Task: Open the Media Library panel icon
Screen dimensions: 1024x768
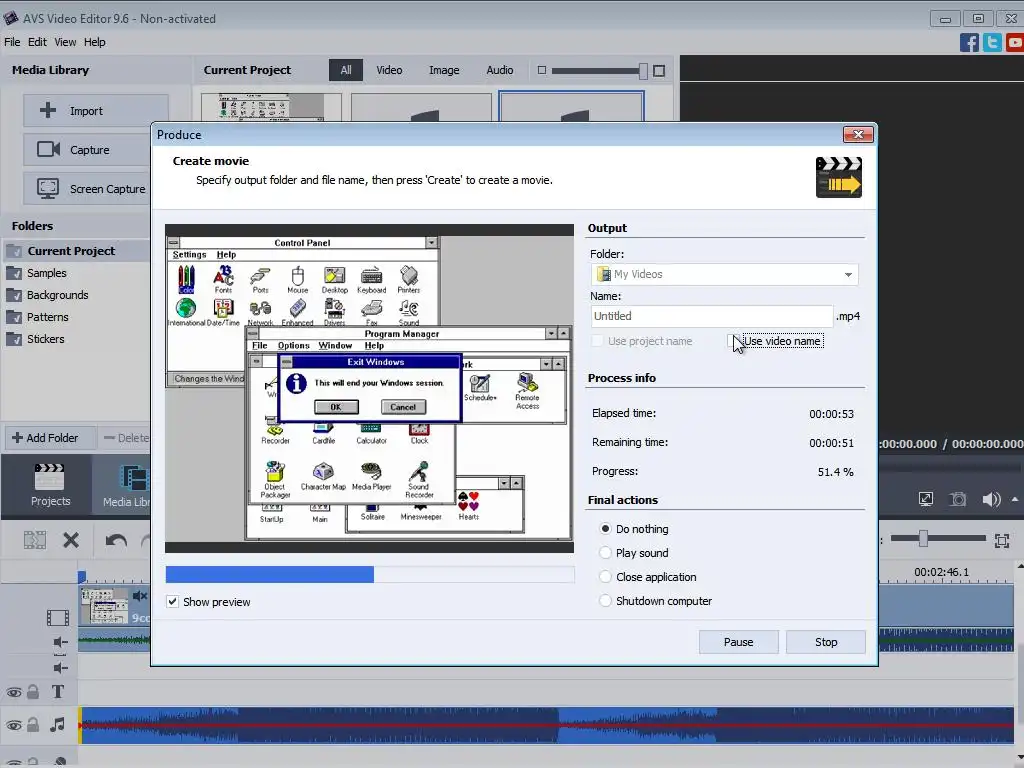Action: point(134,477)
